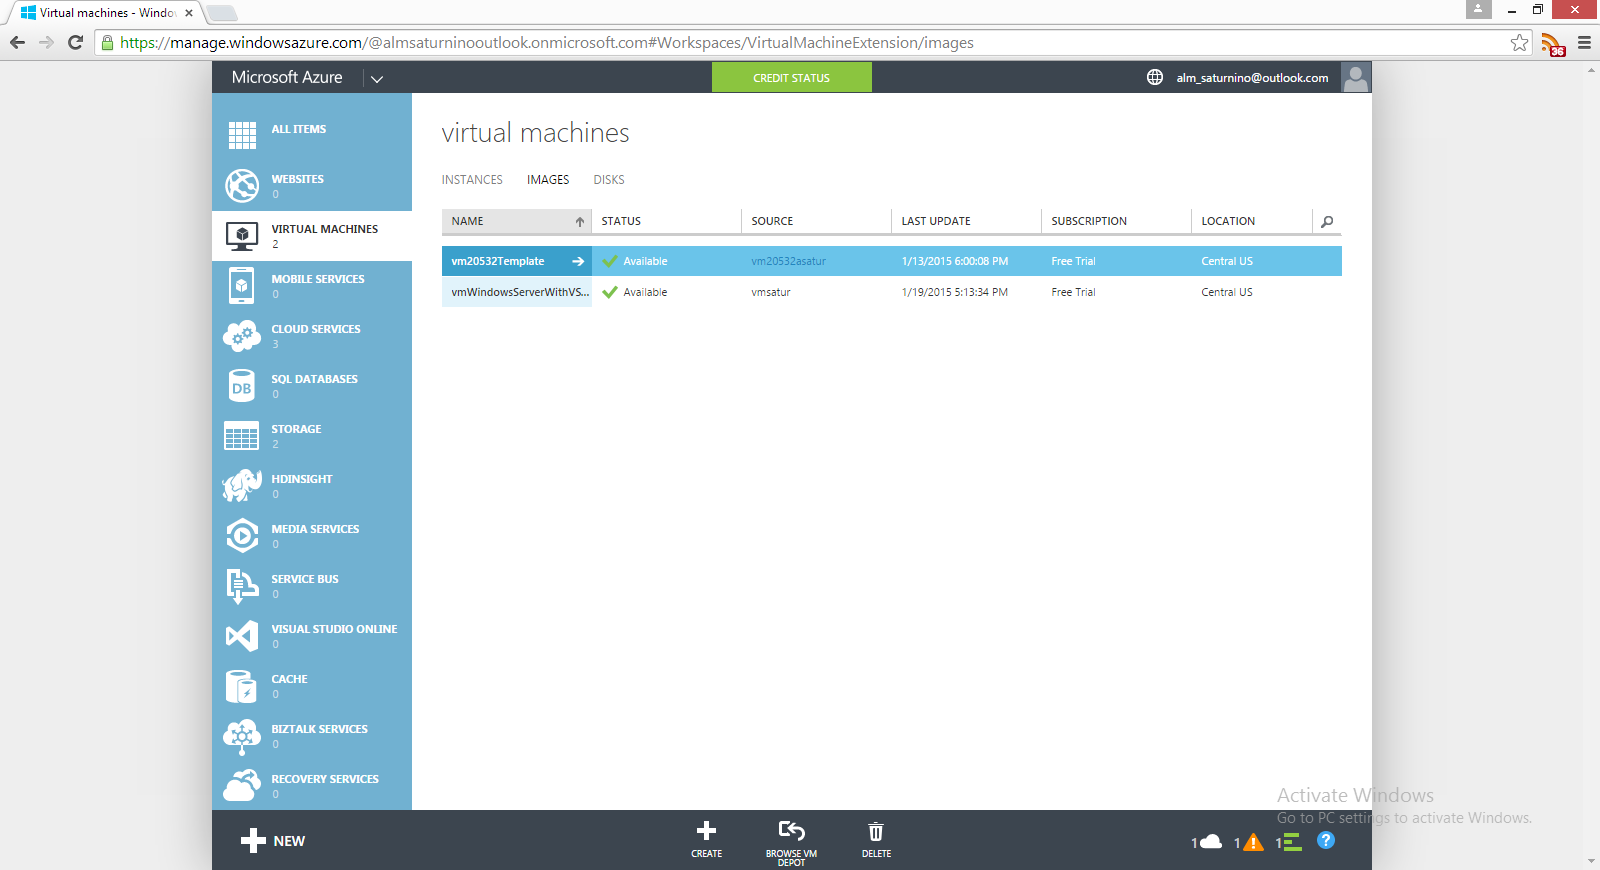Open the HDInsight elephant icon
This screenshot has height=870, width=1600.
point(242,486)
